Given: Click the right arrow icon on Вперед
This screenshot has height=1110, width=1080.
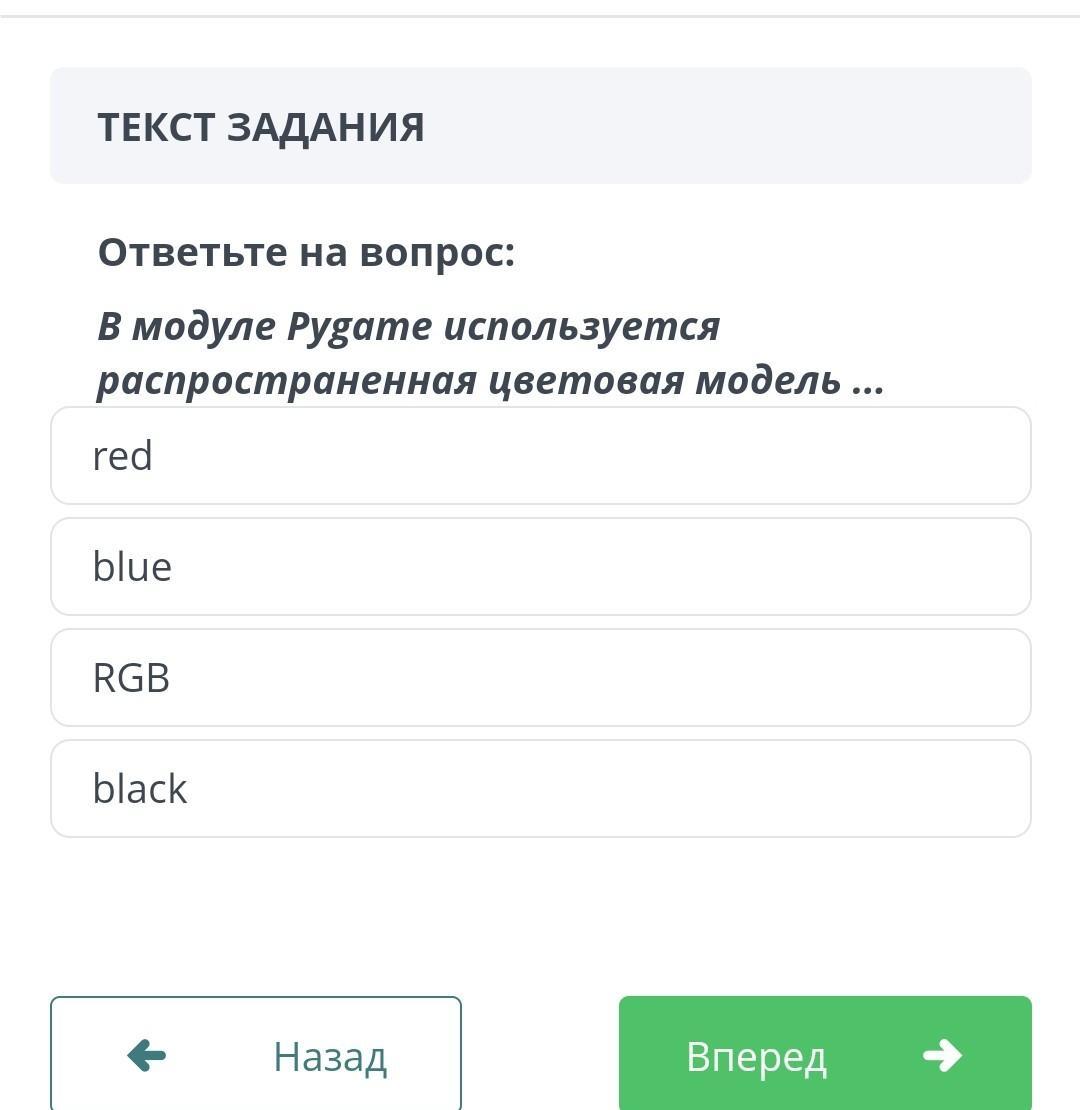Looking at the screenshot, I should [x=942, y=1055].
